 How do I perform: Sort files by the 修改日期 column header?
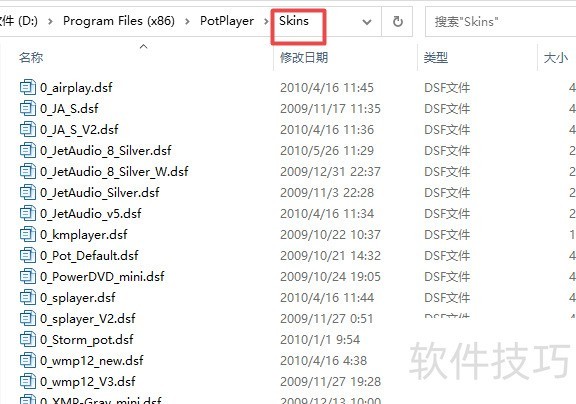click(x=304, y=57)
